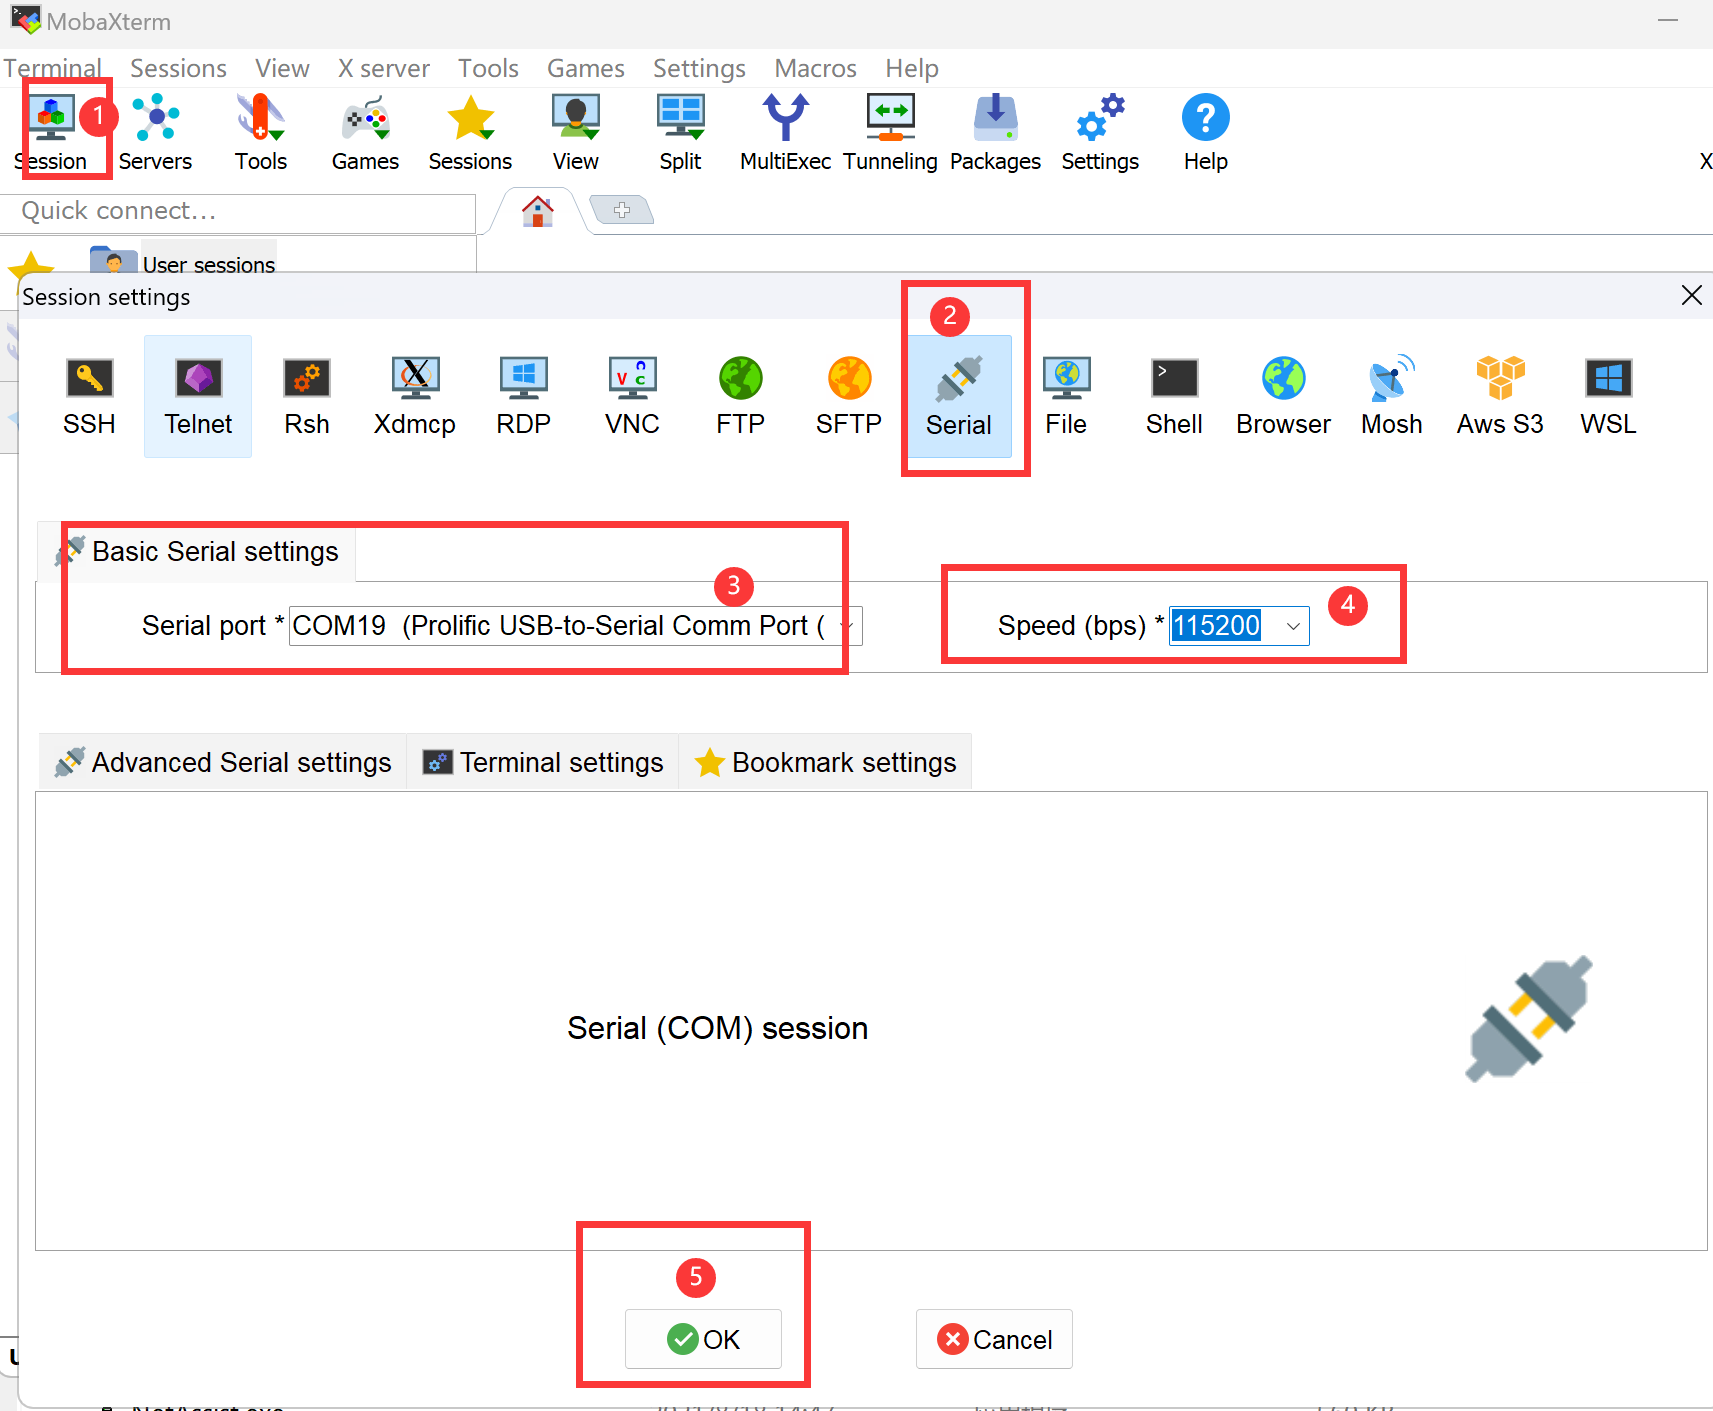This screenshot has width=1713, height=1411.
Task: Launch the Games toolbar icon
Action: tap(365, 133)
